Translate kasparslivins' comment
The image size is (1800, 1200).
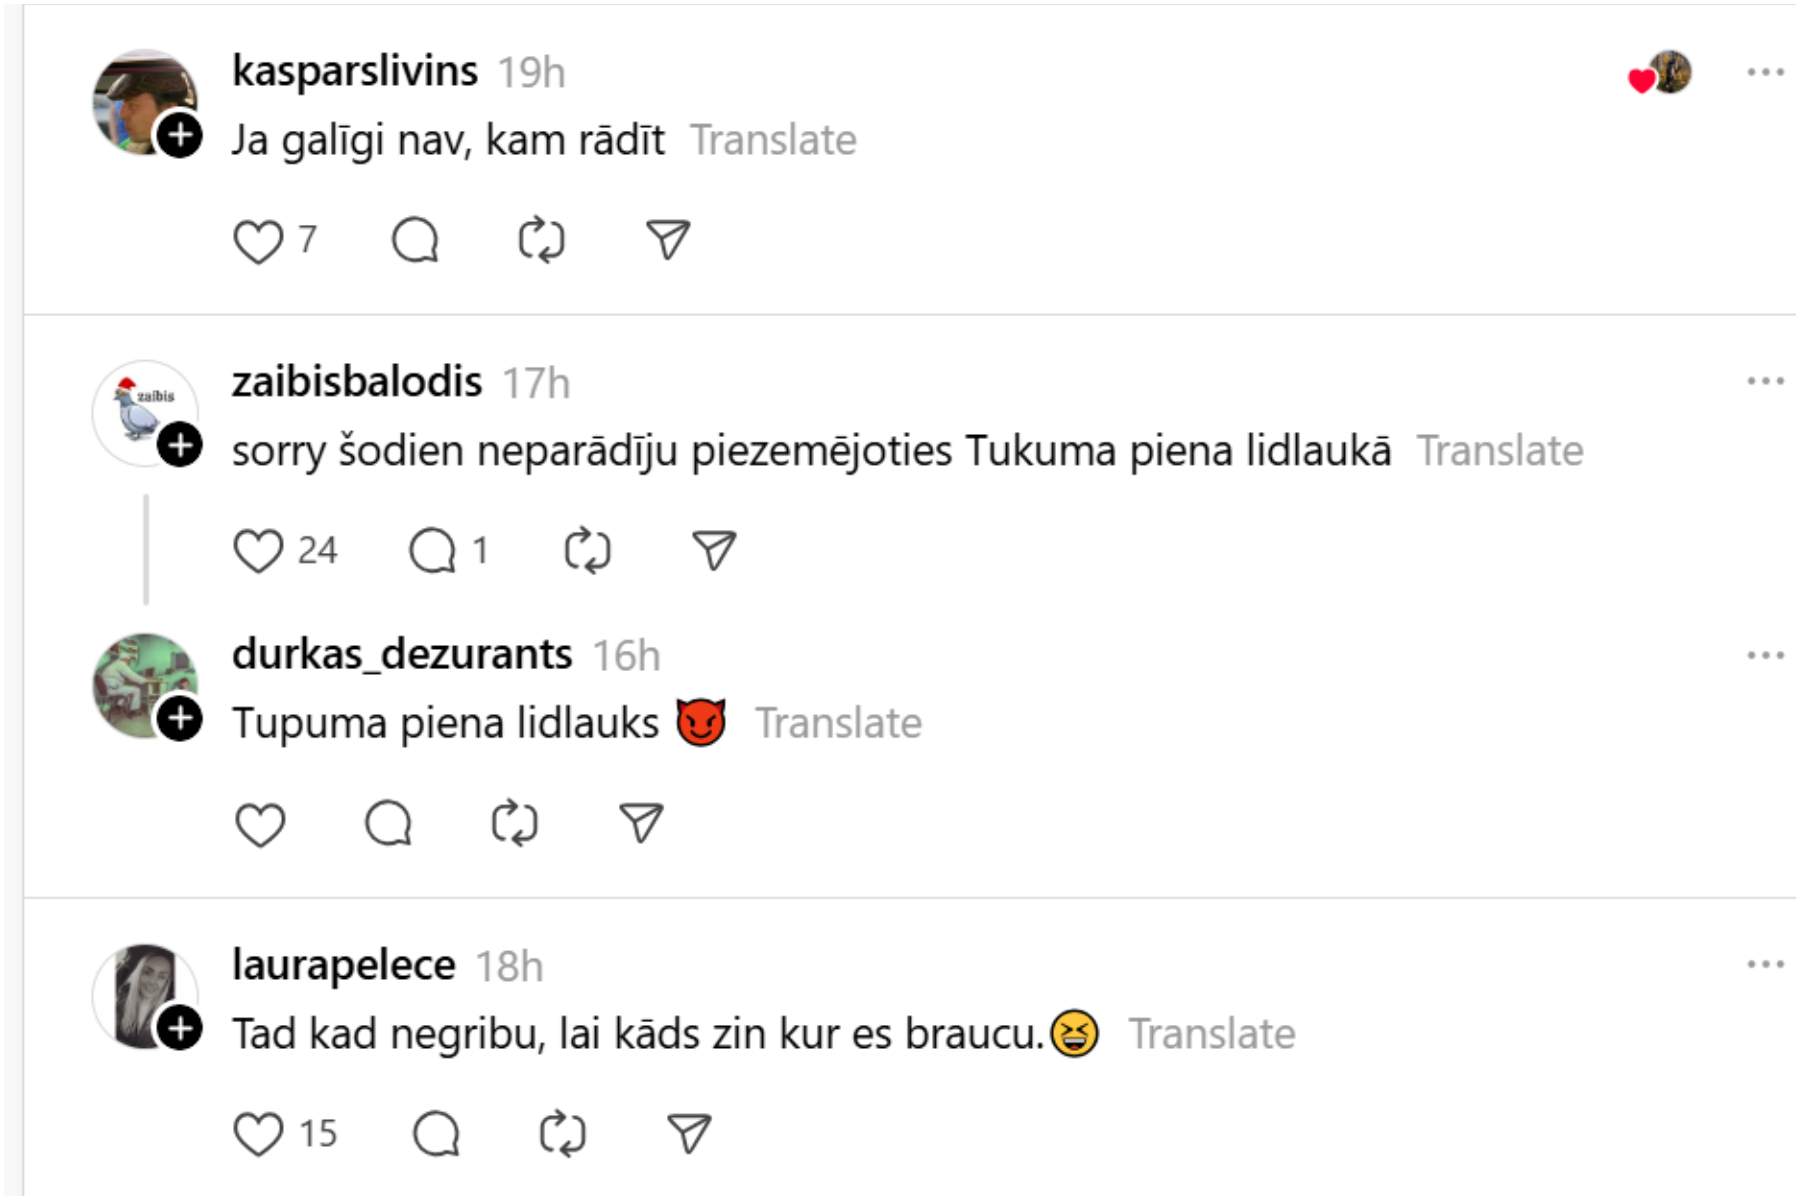point(773,140)
